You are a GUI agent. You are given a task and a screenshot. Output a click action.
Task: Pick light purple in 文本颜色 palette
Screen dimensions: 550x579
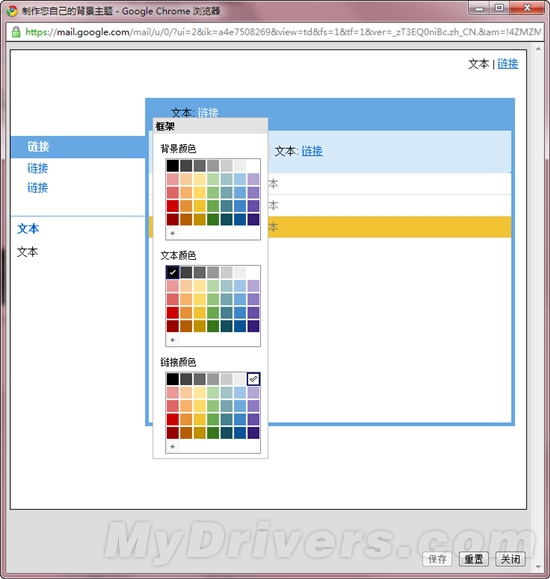point(253,286)
